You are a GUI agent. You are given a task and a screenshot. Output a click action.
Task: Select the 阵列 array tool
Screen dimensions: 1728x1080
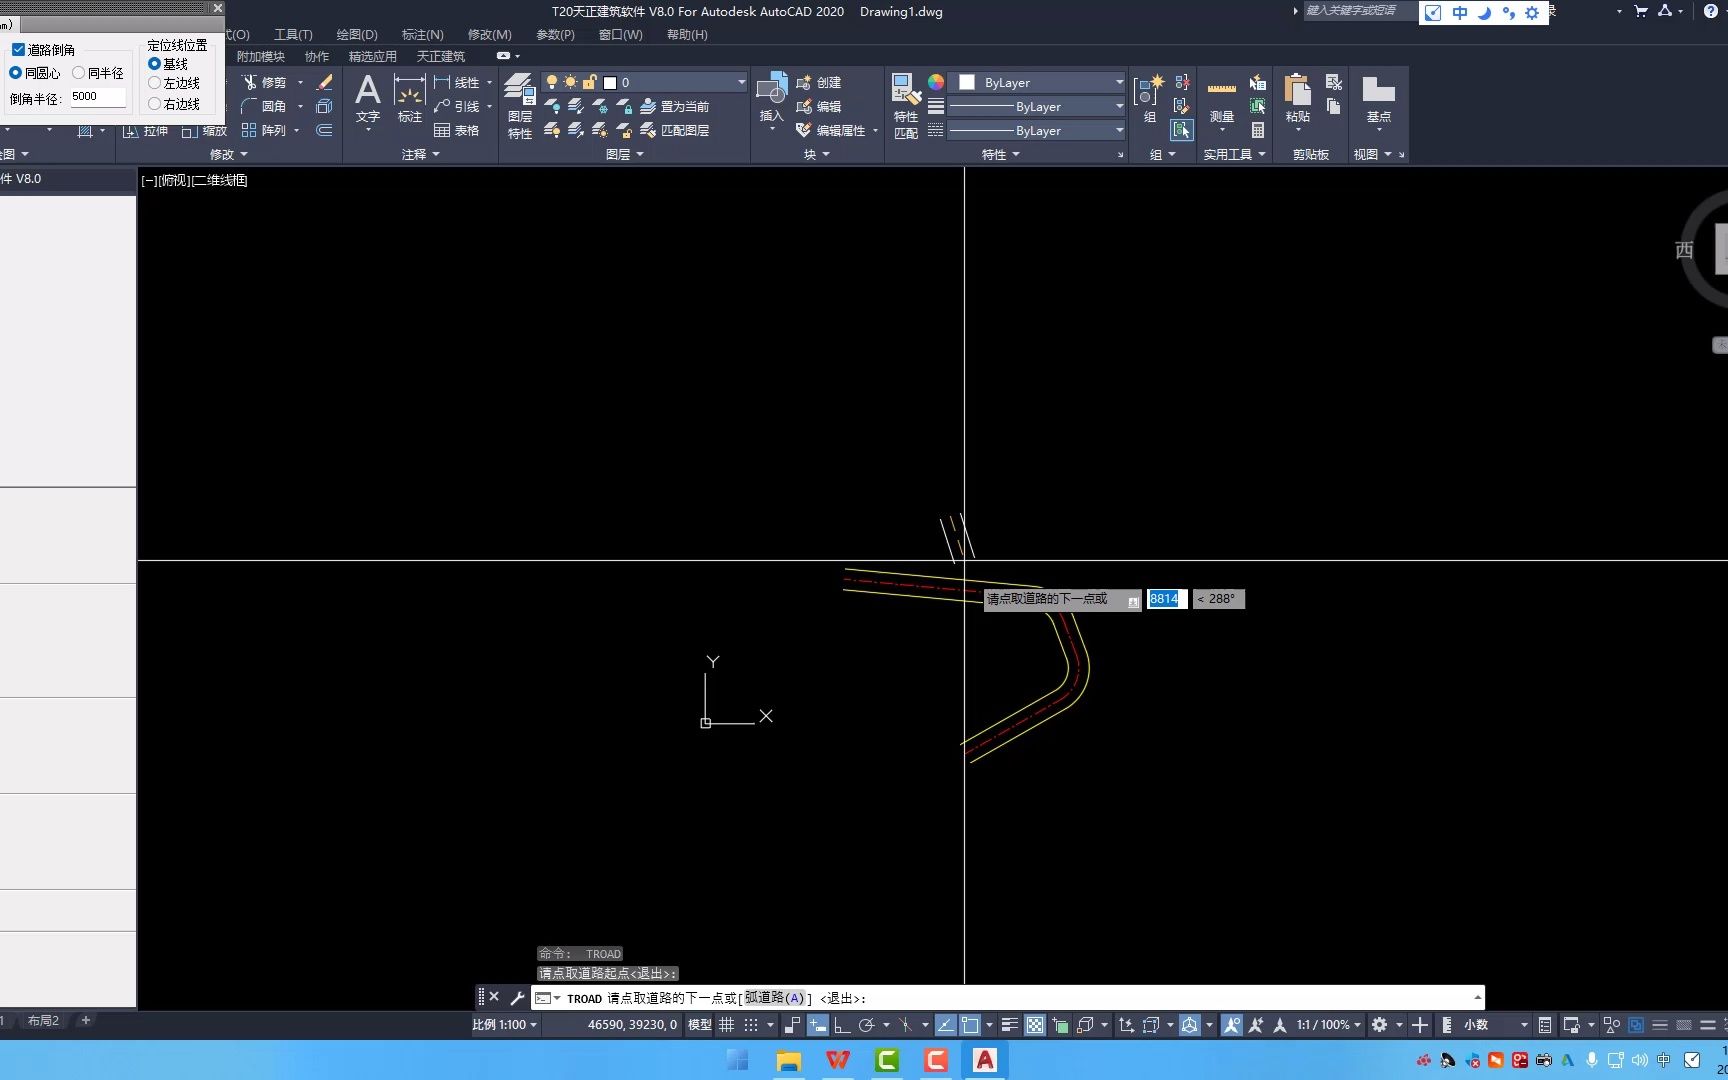click(264, 130)
